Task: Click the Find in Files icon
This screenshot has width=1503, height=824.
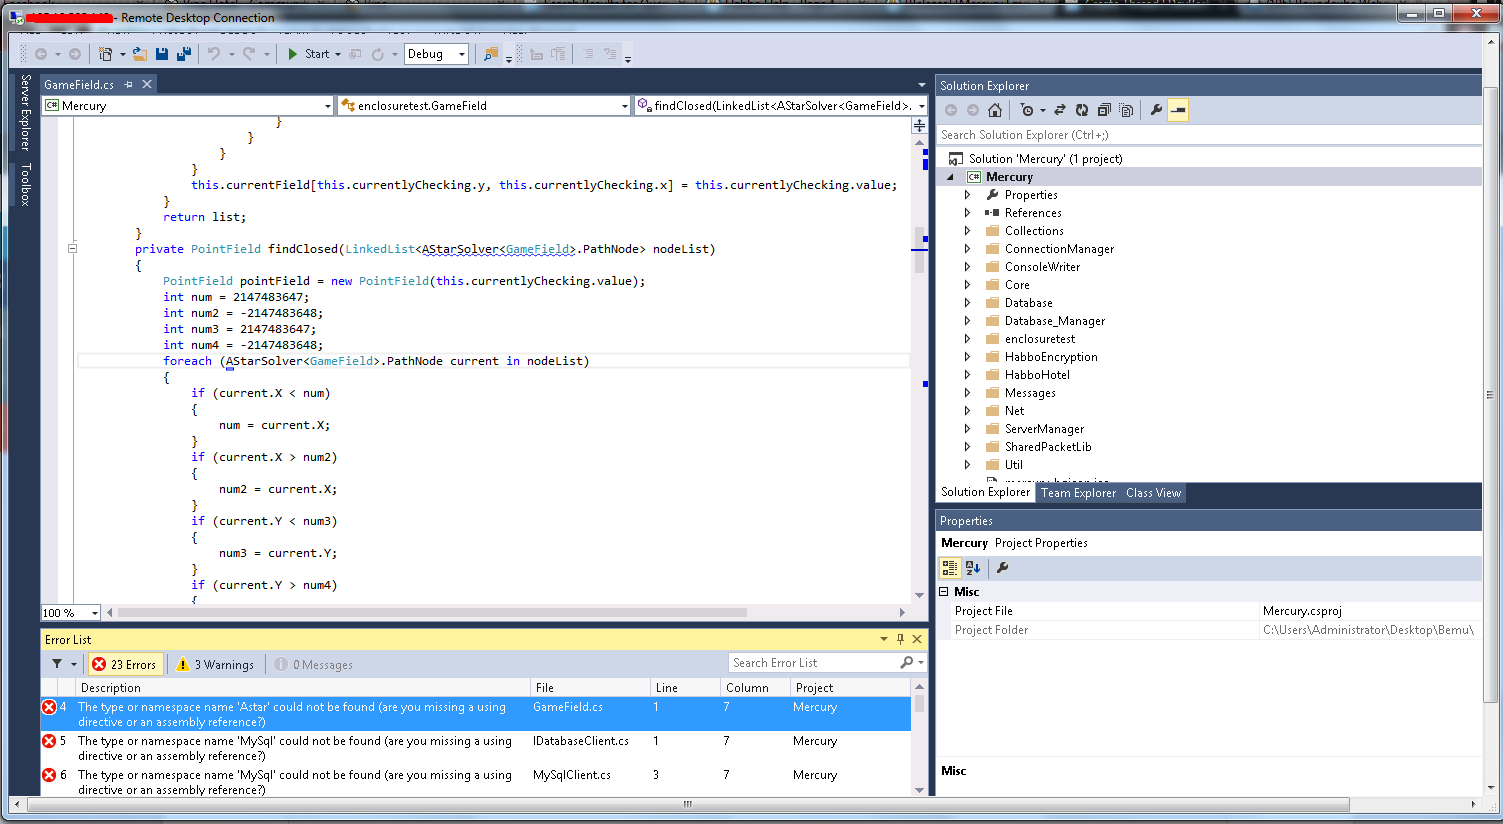Action: coord(491,54)
